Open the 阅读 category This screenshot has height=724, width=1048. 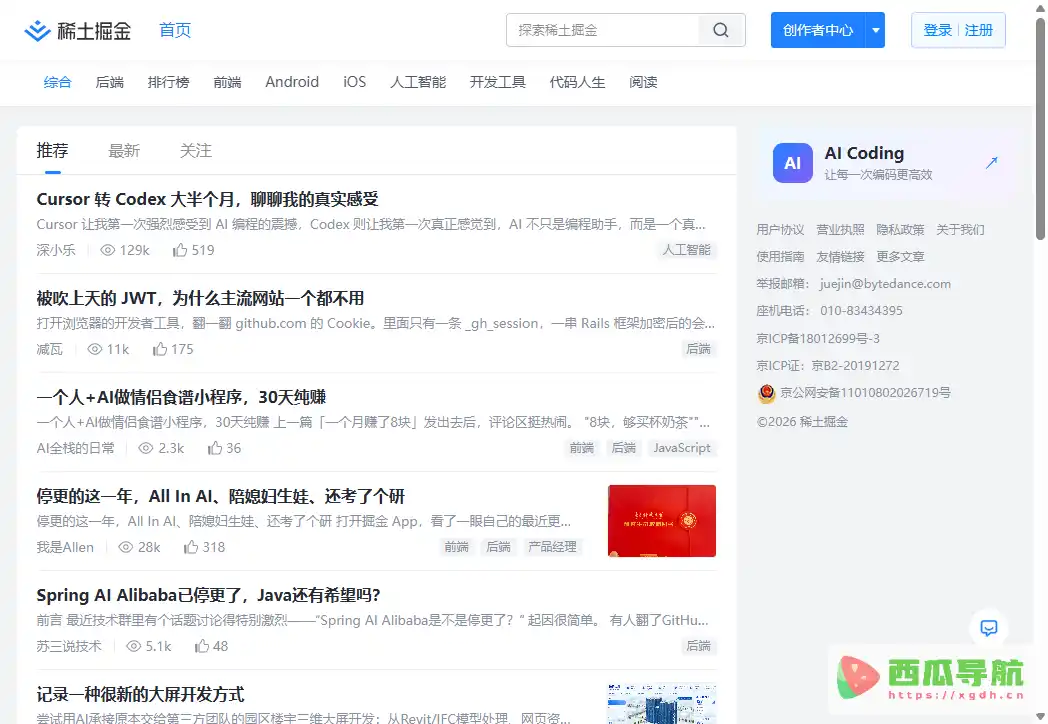(644, 82)
